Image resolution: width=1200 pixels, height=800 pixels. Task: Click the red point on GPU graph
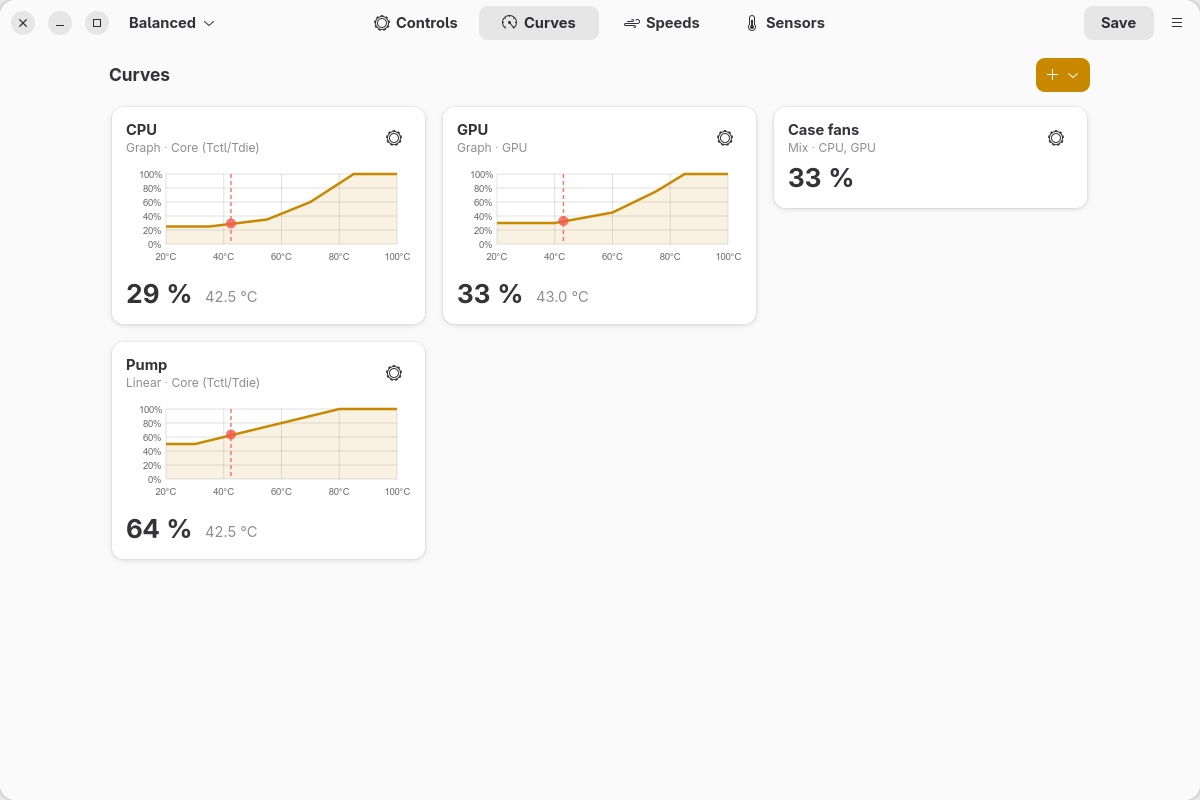tap(563, 221)
